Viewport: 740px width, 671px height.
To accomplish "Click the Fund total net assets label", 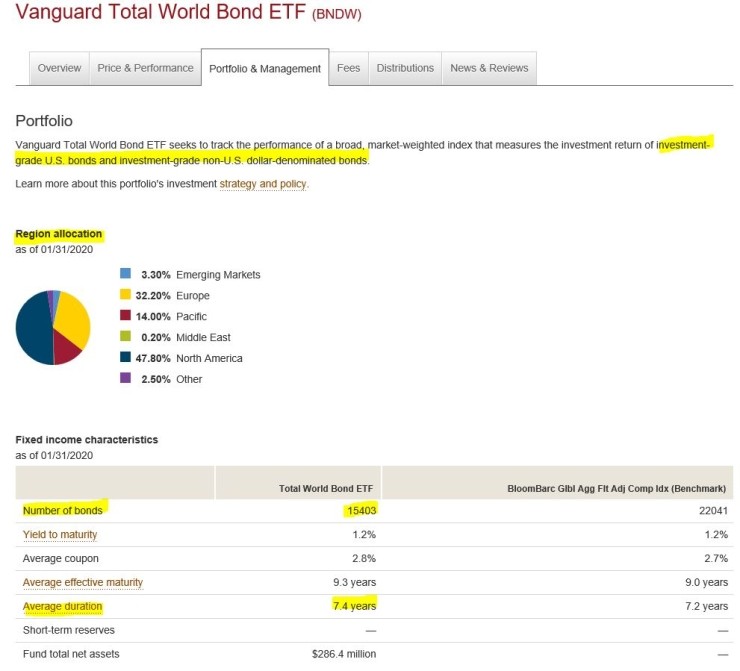I will point(71,654).
